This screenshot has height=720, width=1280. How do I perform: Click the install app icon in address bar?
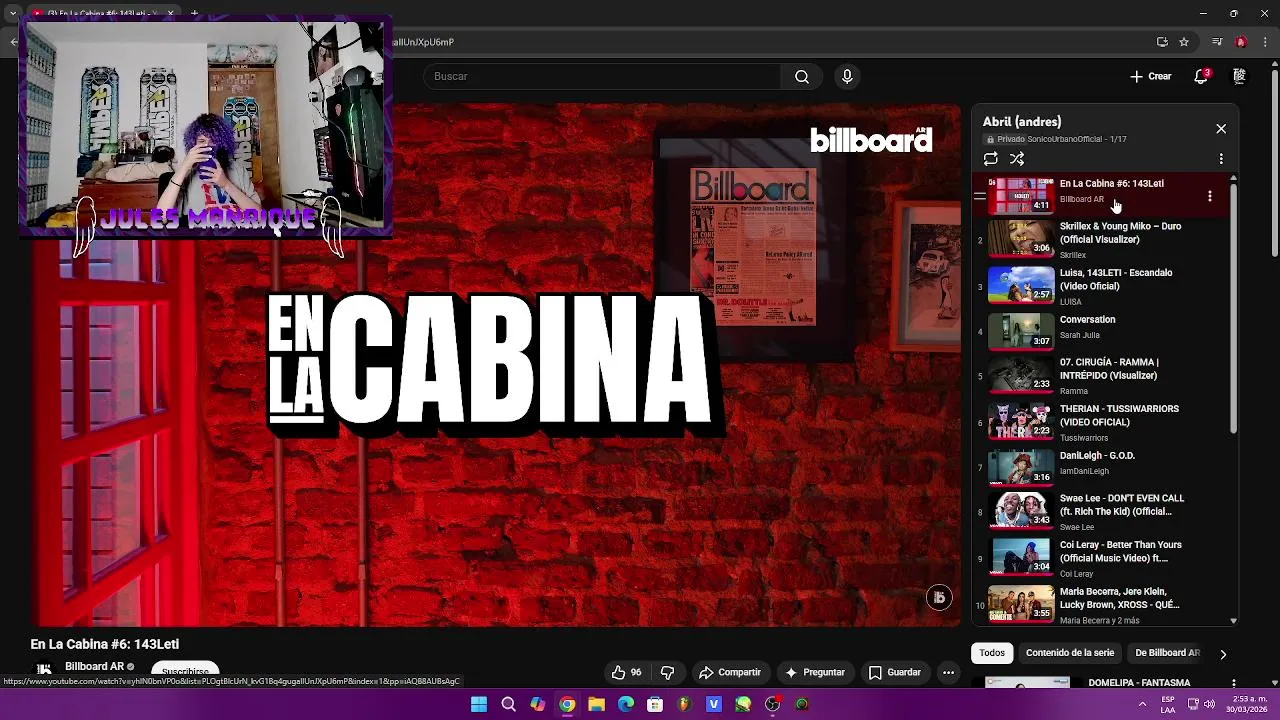[1162, 42]
